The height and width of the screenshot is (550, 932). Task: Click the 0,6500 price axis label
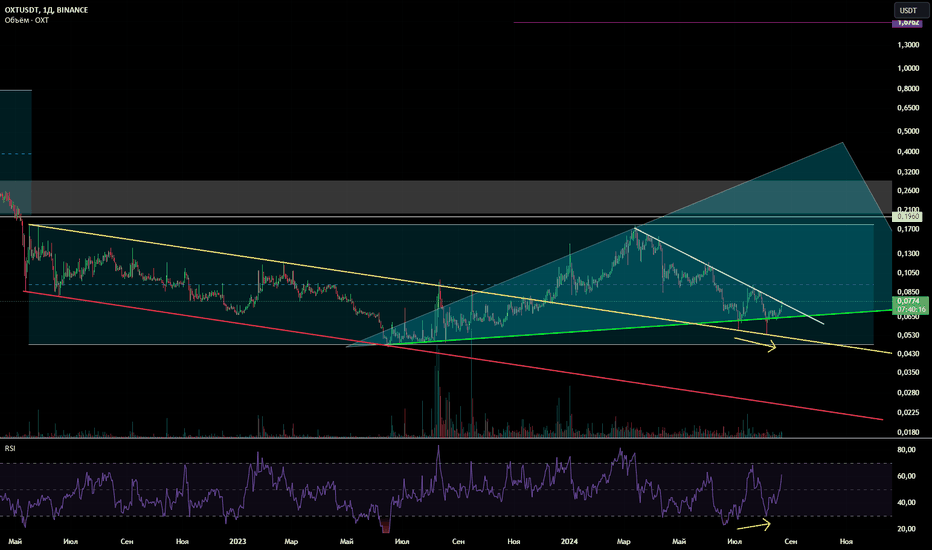(x=908, y=108)
